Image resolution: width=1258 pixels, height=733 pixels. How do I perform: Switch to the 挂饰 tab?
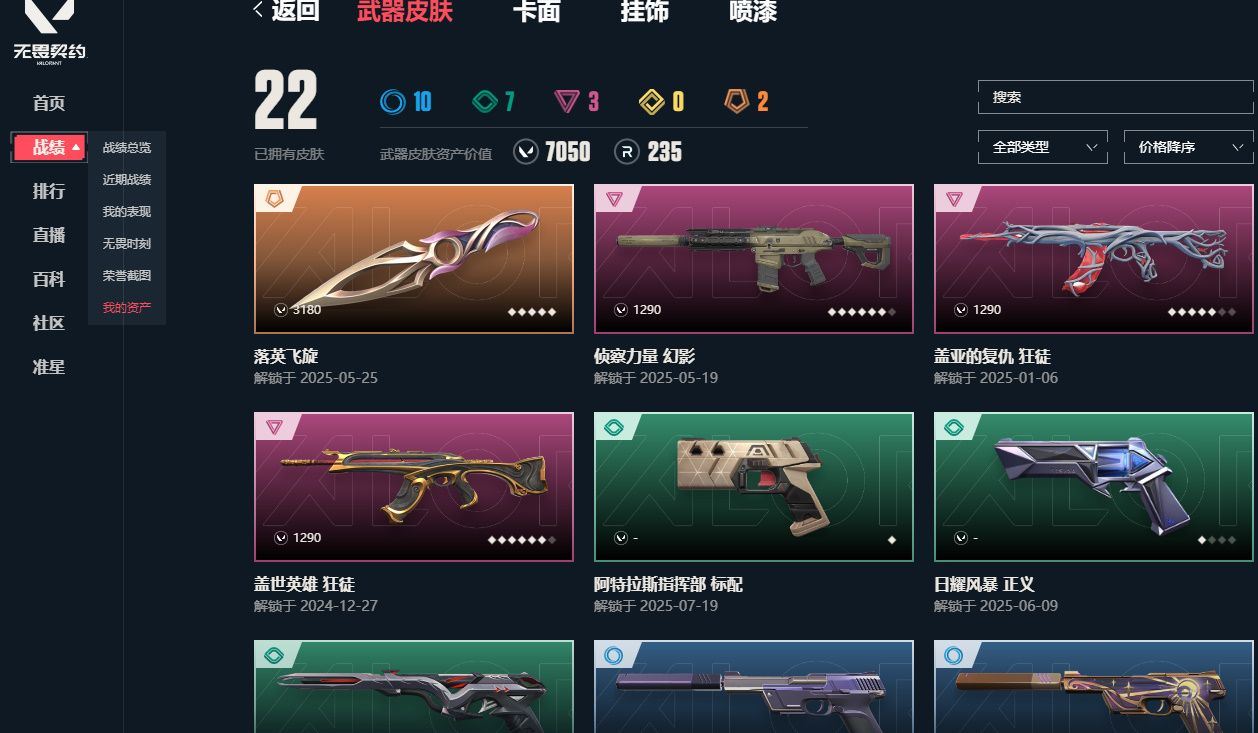(x=644, y=12)
